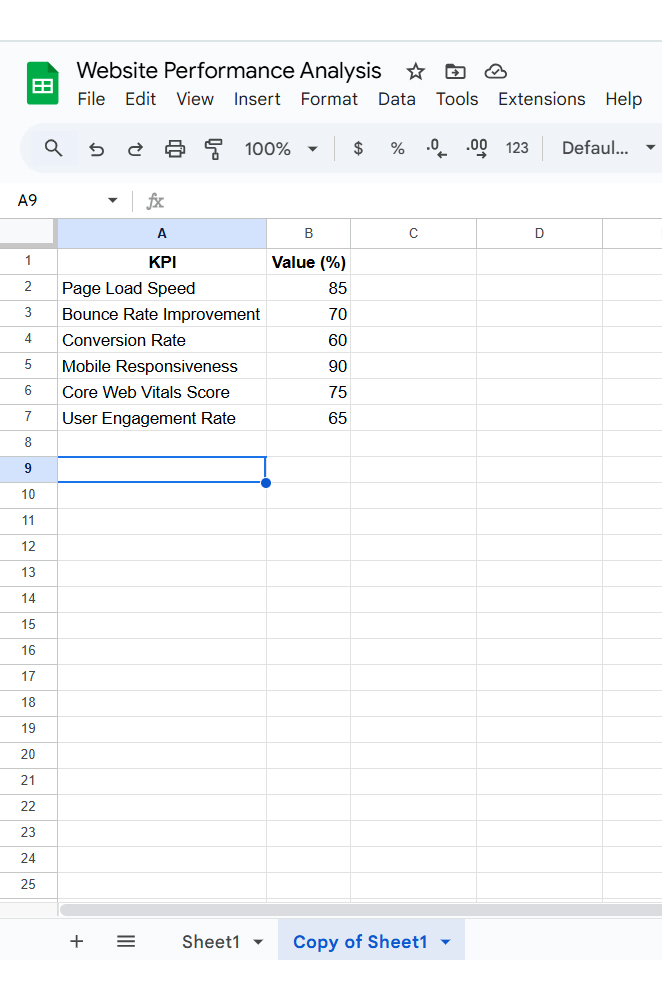Open the Copy of Sheet1 tab menu arrow
Screen dimensions: 662x1000
click(446, 942)
